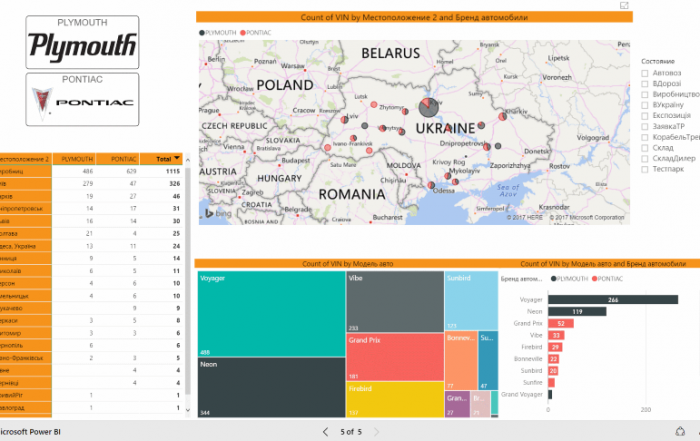700x441 pixels.
Task: Click the Kharkiv bubble on the map
Action: [x=503, y=116]
